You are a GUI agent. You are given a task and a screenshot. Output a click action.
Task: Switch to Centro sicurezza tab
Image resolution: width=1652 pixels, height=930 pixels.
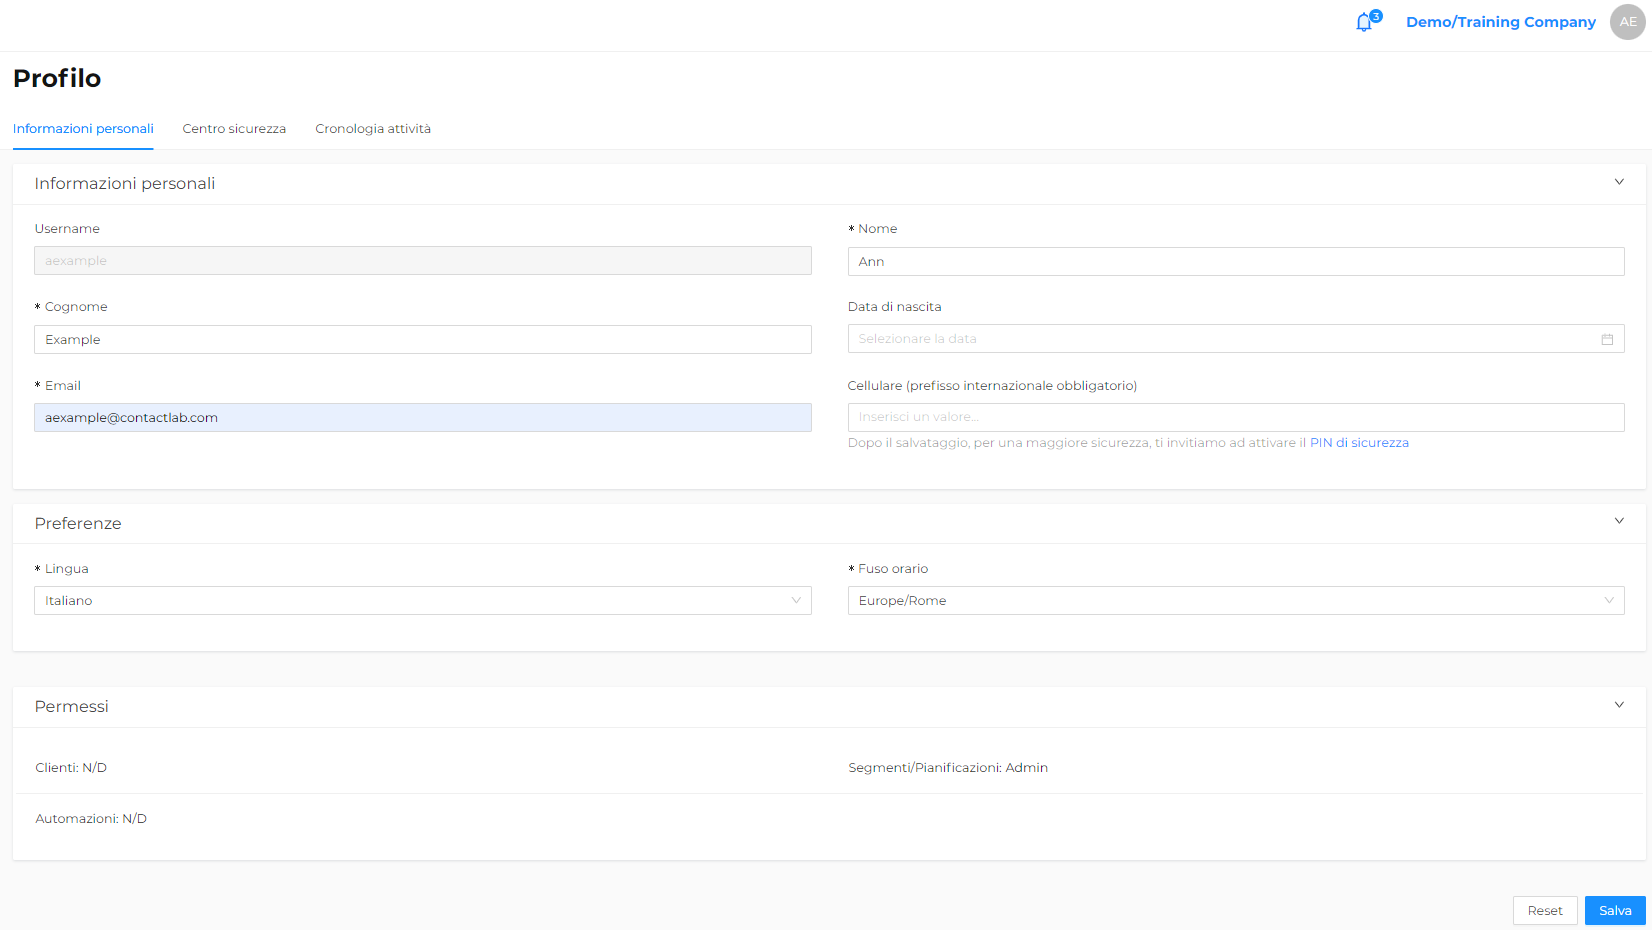pyautogui.click(x=234, y=129)
